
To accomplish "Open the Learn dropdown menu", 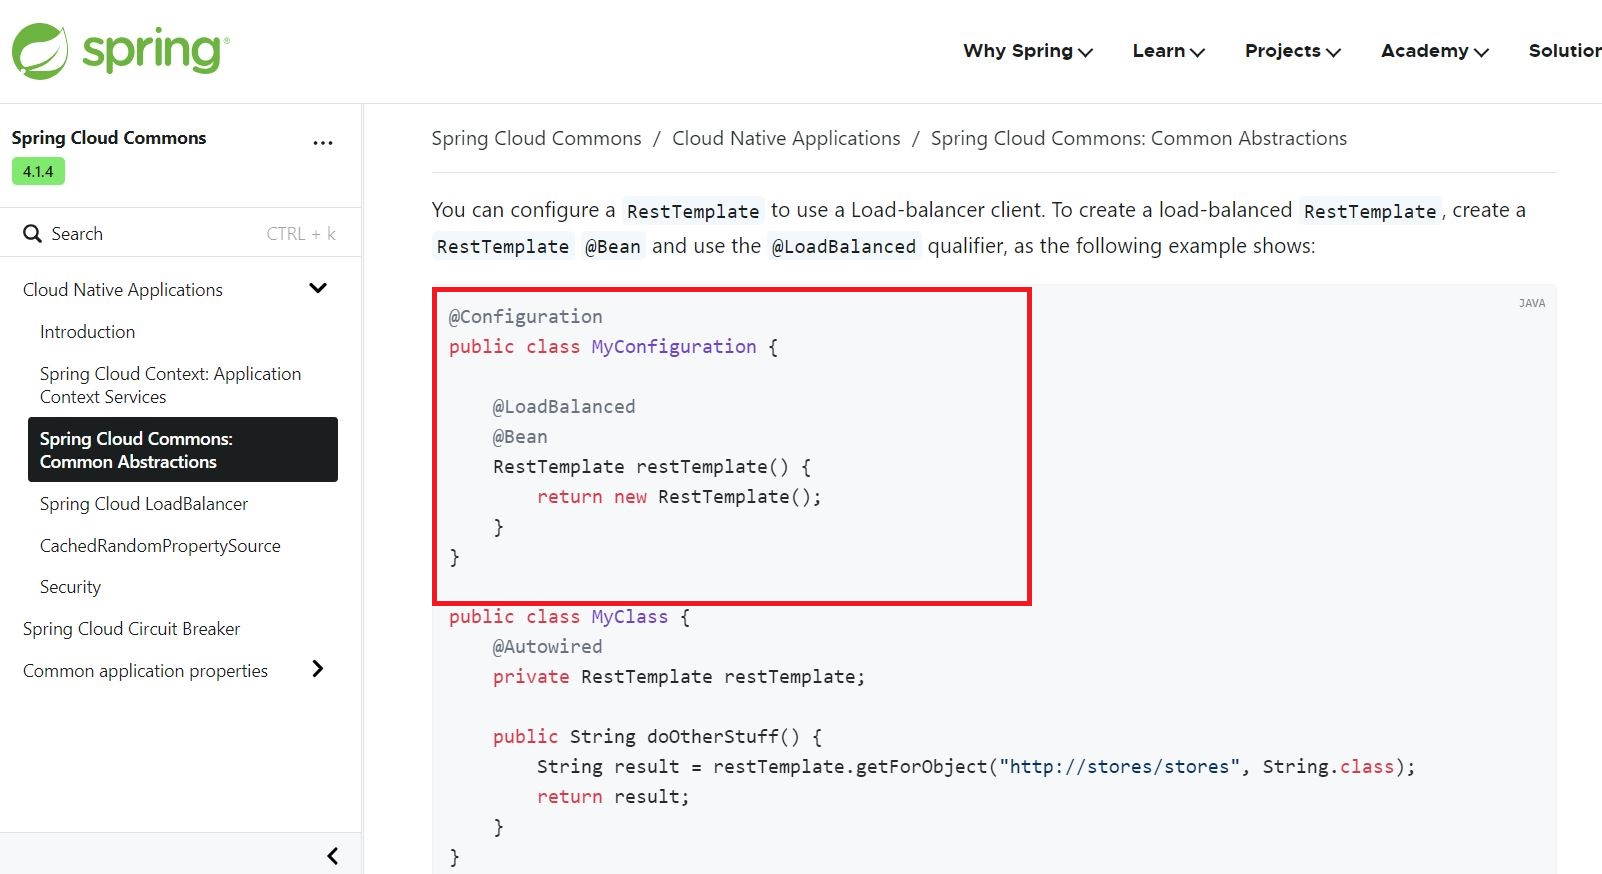I will pyautogui.click(x=1168, y=51).
